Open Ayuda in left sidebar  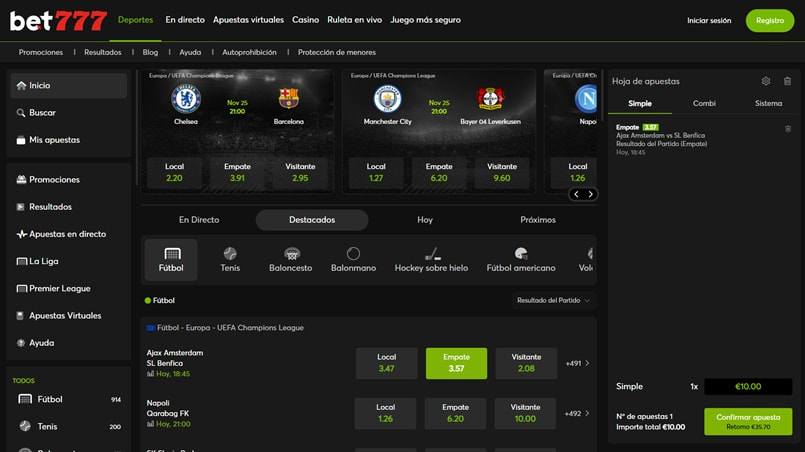[x=69, y=343]
